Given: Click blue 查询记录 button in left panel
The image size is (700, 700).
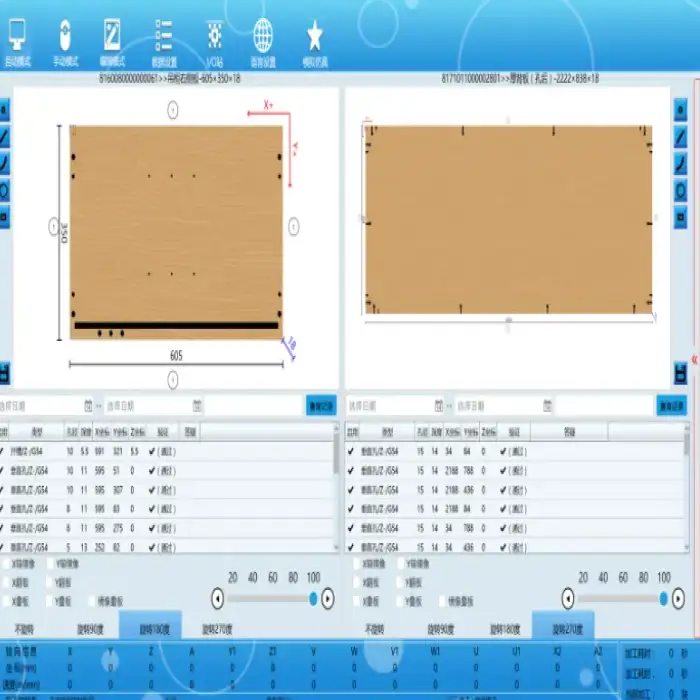Looking at the screenshot, I should tap(321, 406).
